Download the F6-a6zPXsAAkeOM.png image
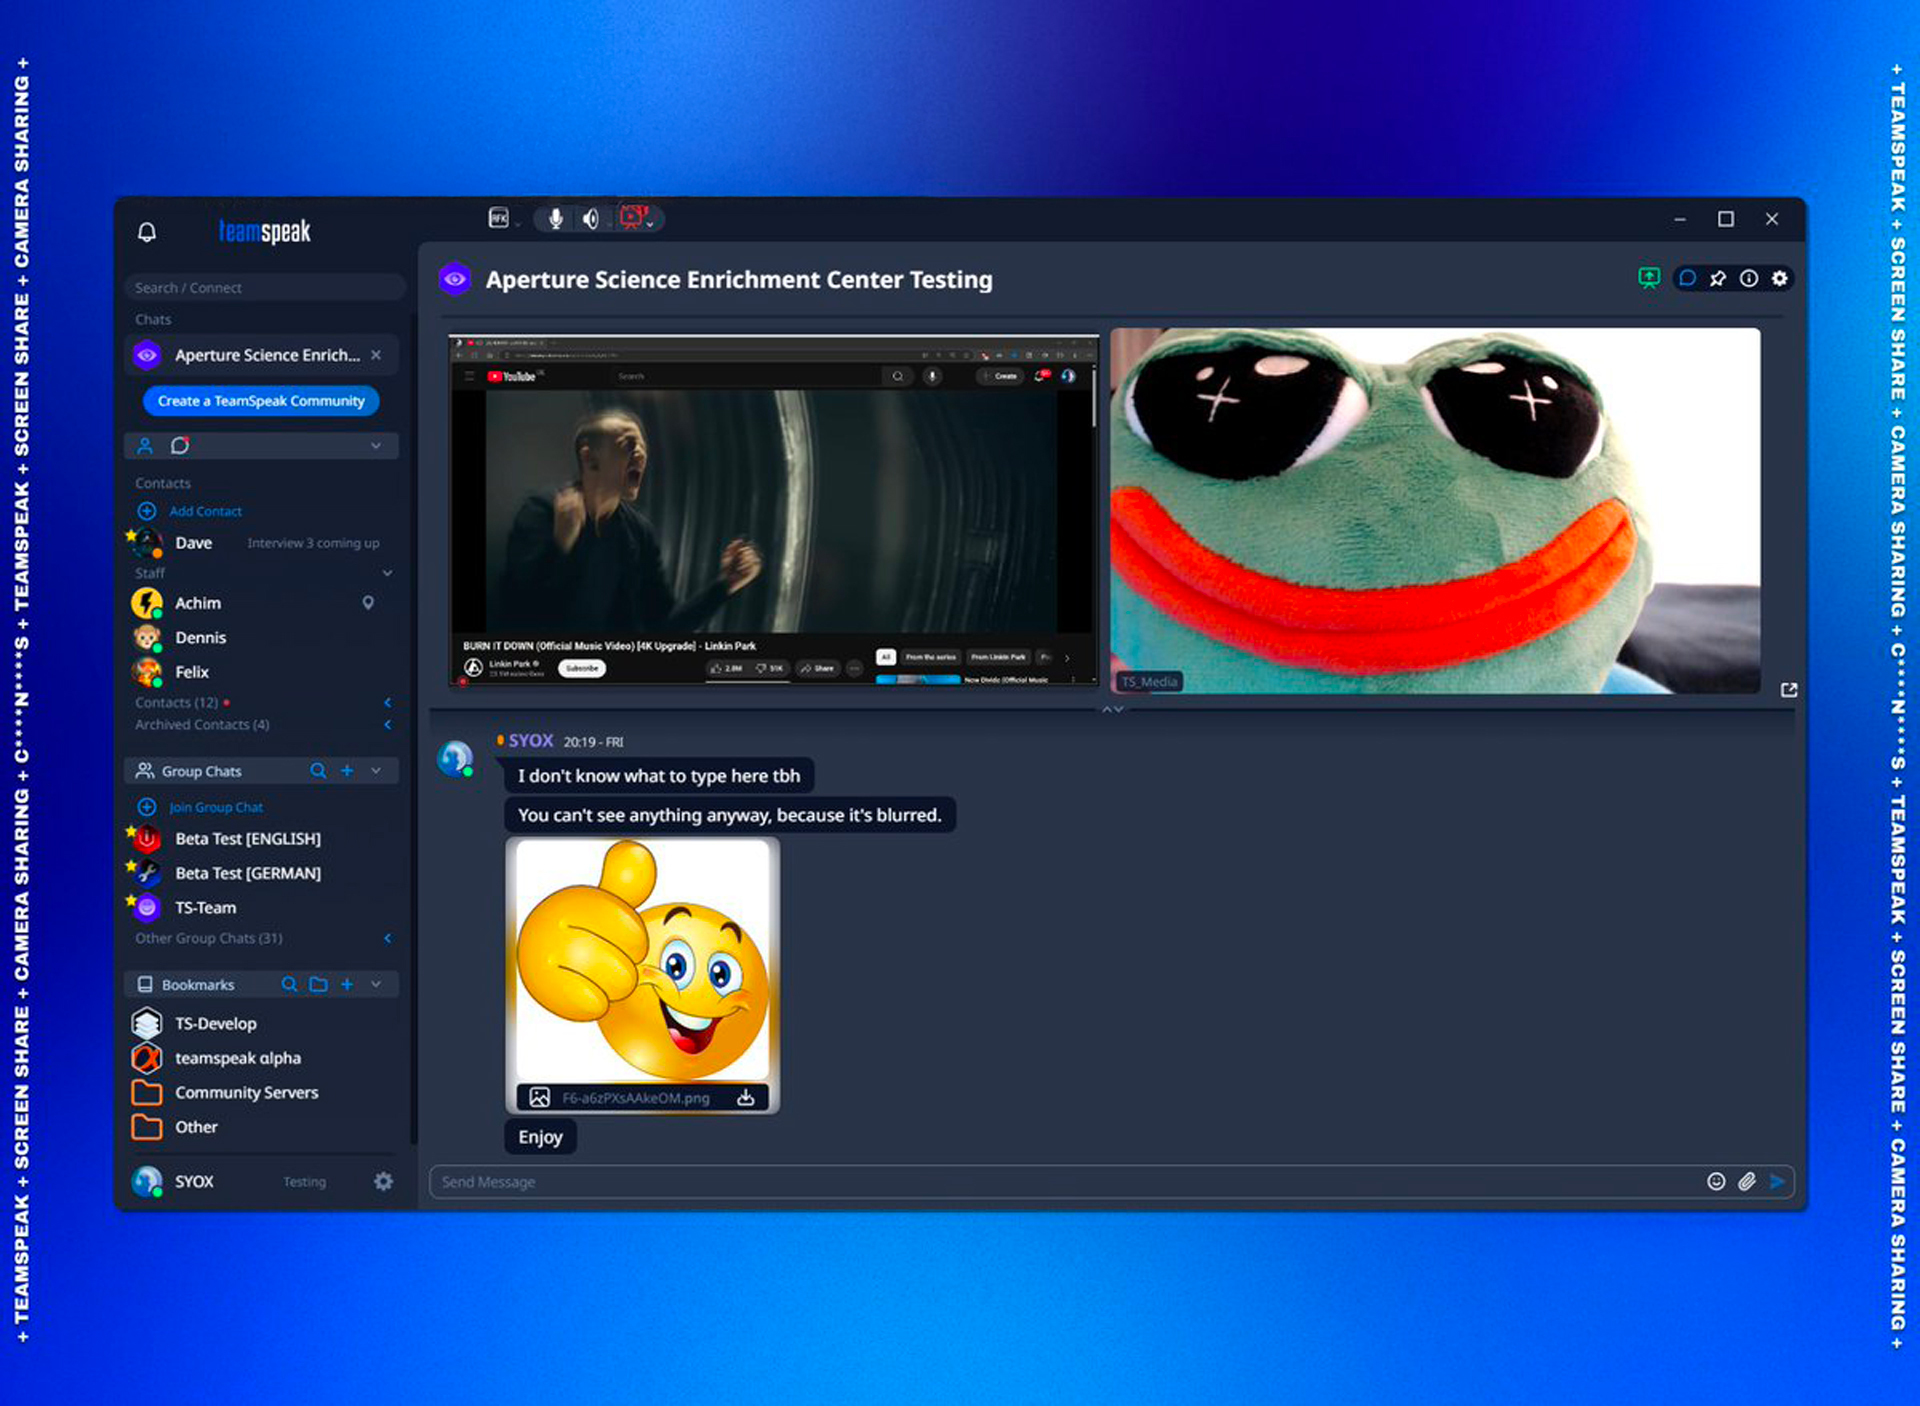1920x1406 pixels. click(x=746, y=1097)
